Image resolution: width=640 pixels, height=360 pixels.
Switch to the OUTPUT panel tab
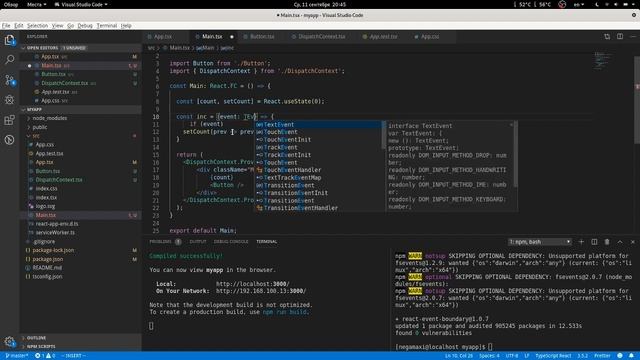point(198,242)
